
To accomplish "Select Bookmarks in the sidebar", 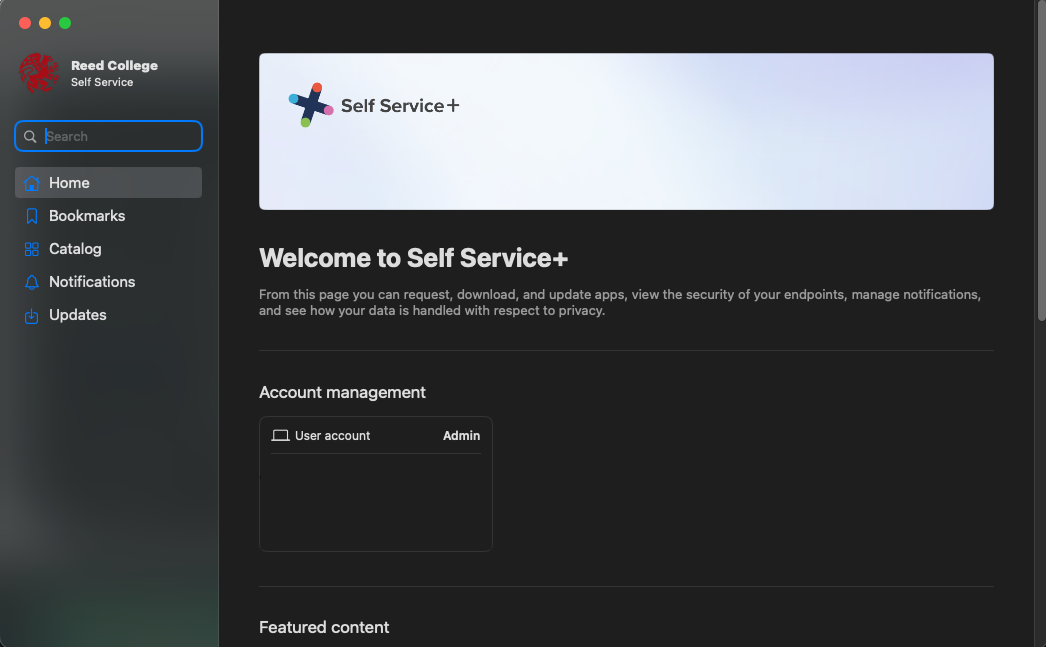I will (86, 215).
